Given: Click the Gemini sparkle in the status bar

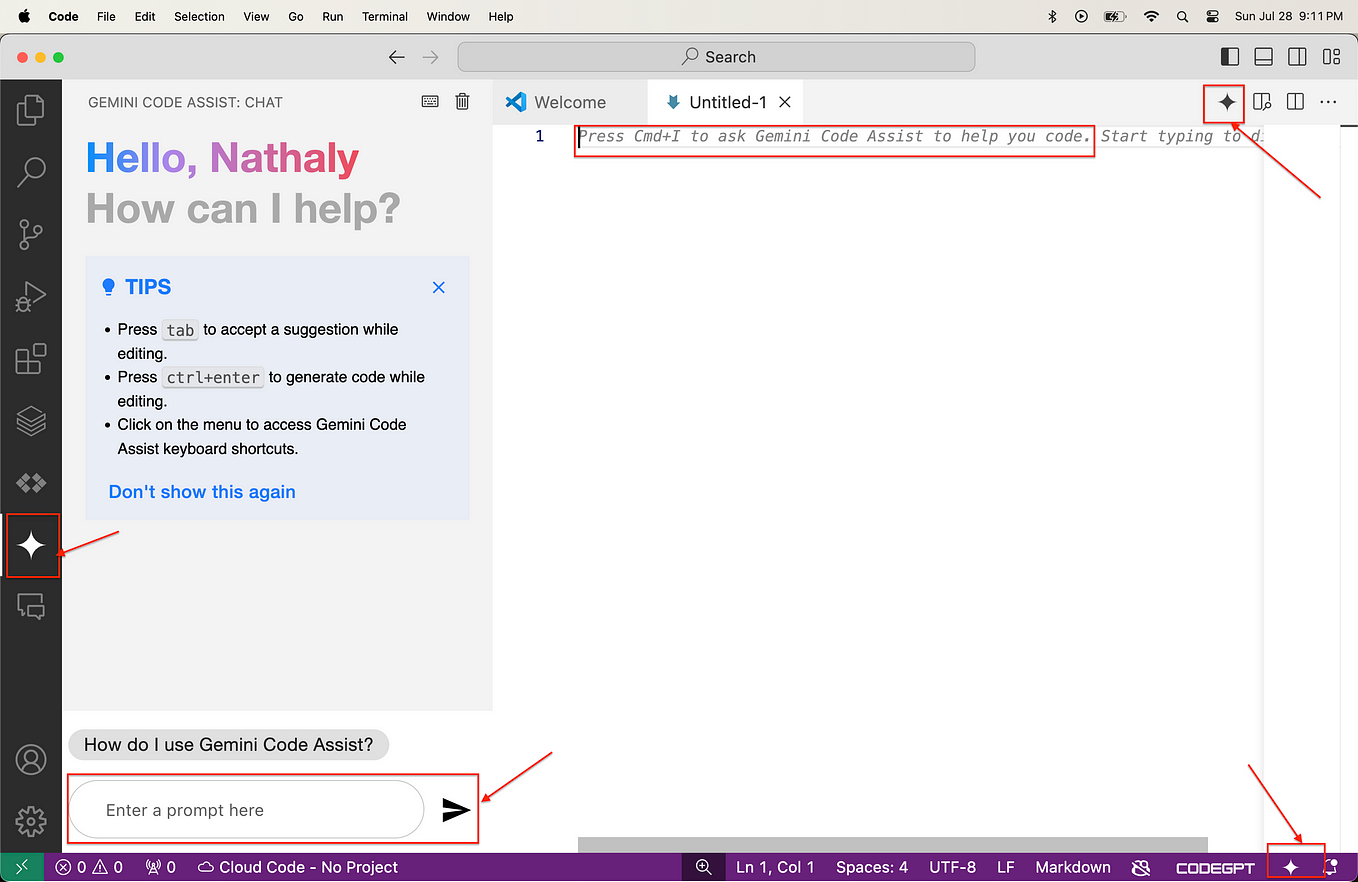Looking at the screenshot, I should pyautogui.click(x=1291, y=867).
